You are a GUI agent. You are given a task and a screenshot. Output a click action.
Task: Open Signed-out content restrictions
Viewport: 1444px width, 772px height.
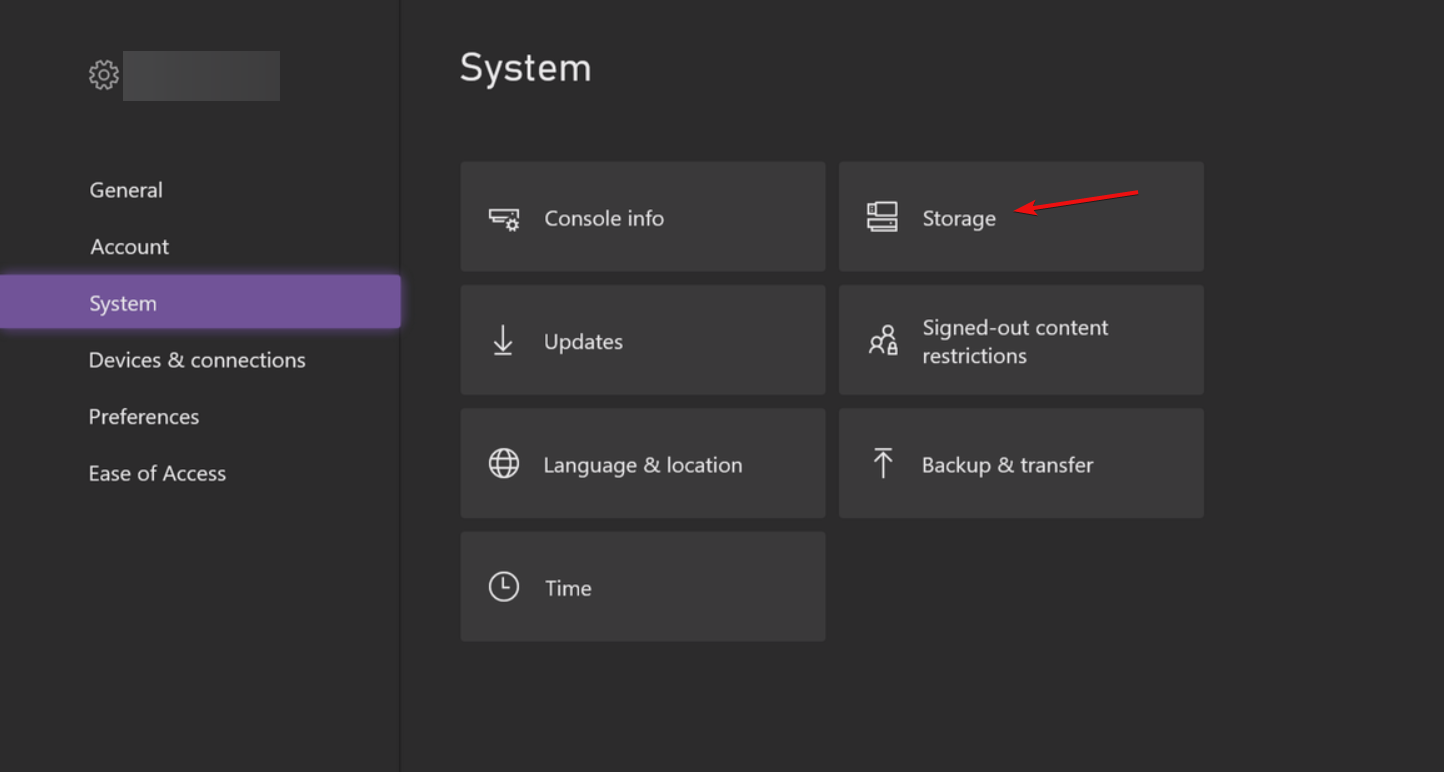(1020, 340)
